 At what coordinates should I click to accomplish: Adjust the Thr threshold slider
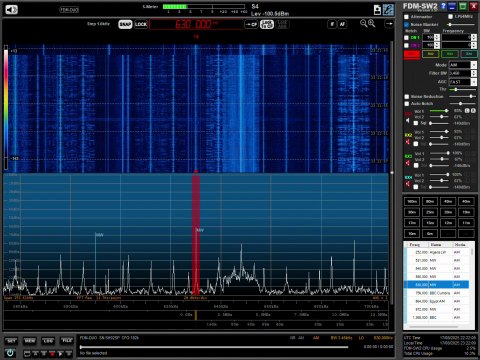click(463, 89)
